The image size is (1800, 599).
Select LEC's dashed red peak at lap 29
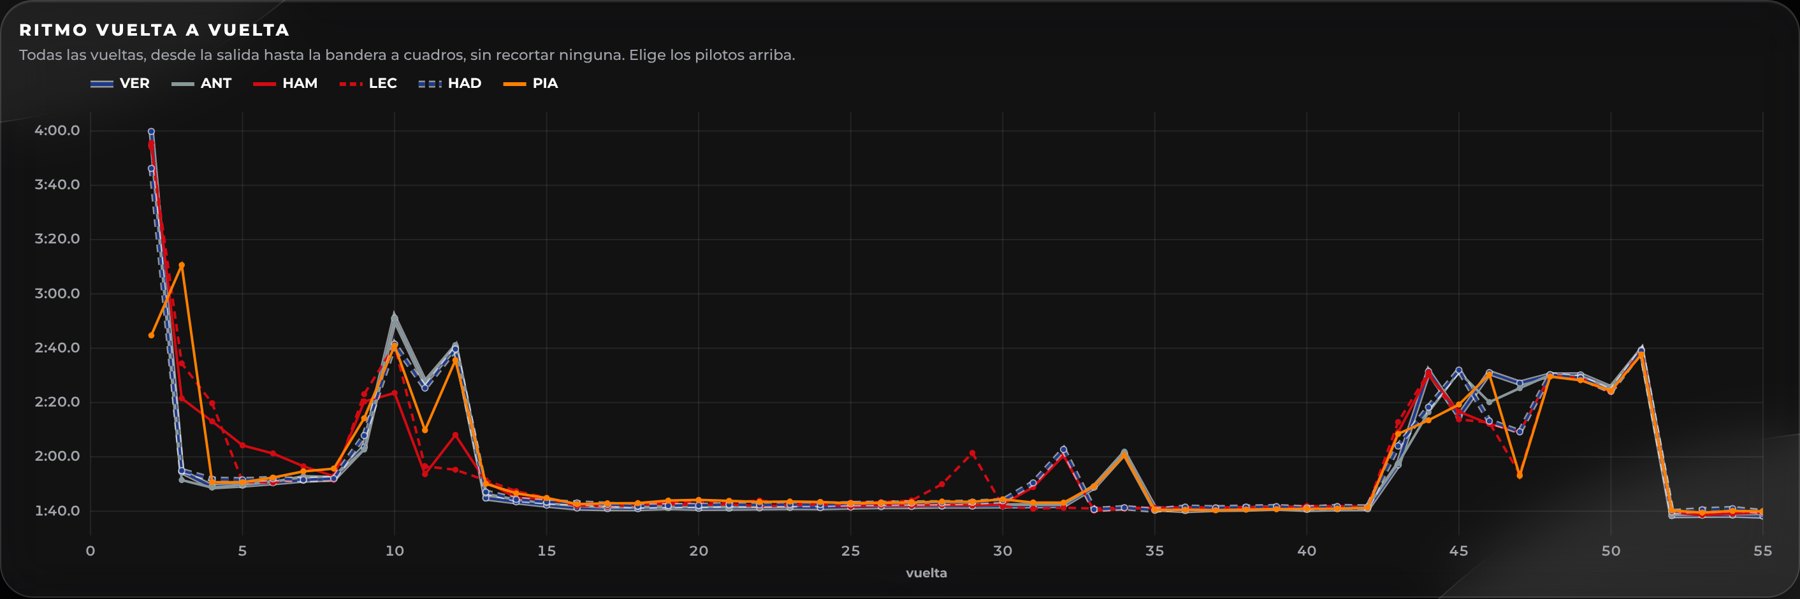(972, 453)
